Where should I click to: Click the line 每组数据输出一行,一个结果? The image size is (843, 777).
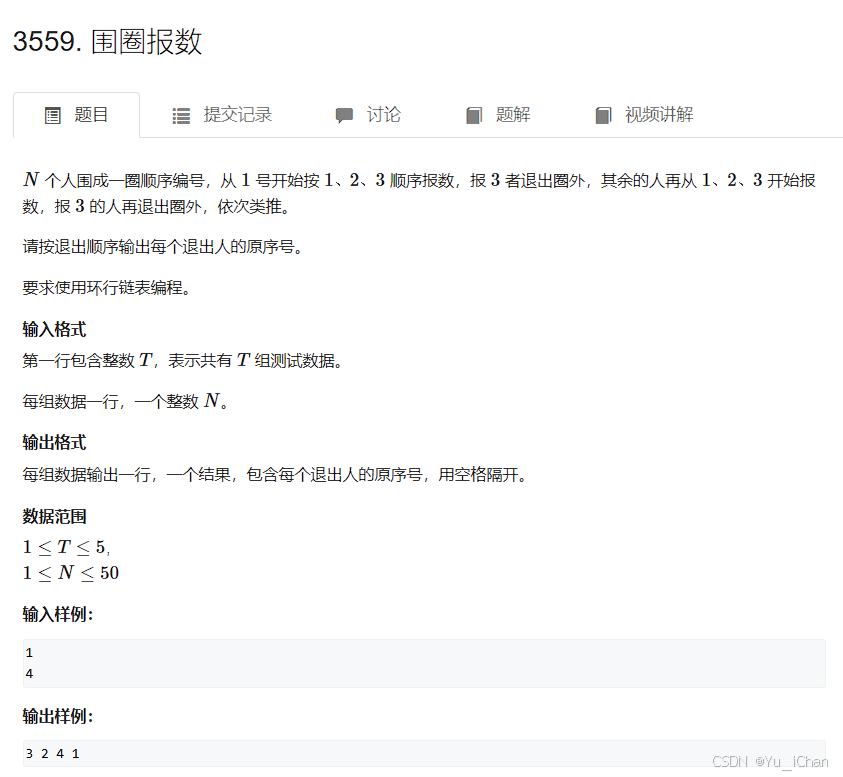point(274,475)
